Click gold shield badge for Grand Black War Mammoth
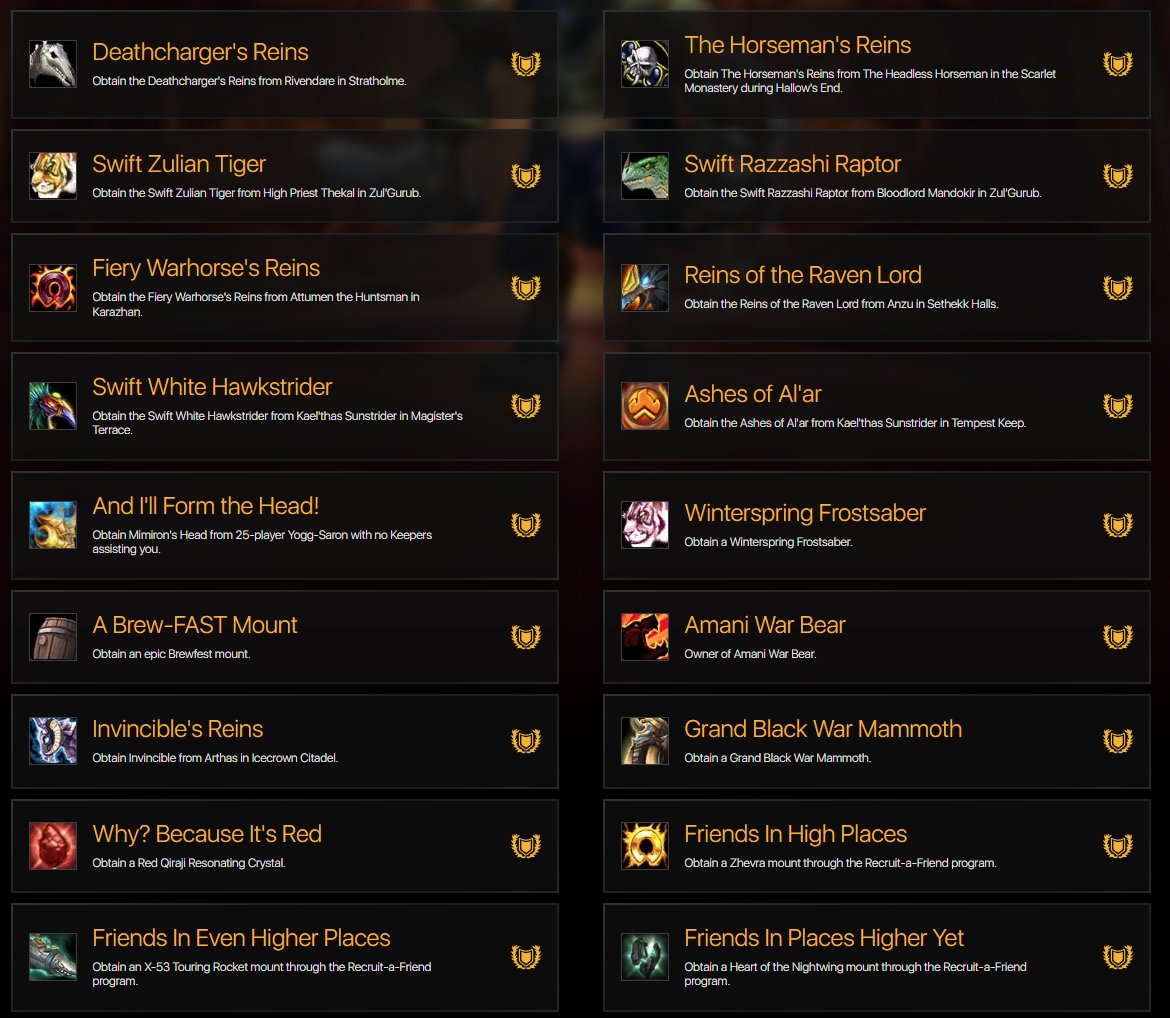The height and width of the screenshot is (1018, 1170). tap(1118, 741)
